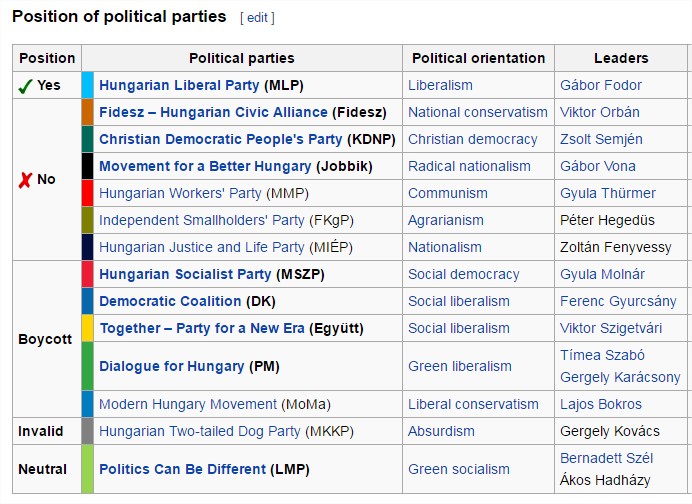The image size is (692, 504).
Task: Click the red X No icon
Action: click(x=25, y=179)
